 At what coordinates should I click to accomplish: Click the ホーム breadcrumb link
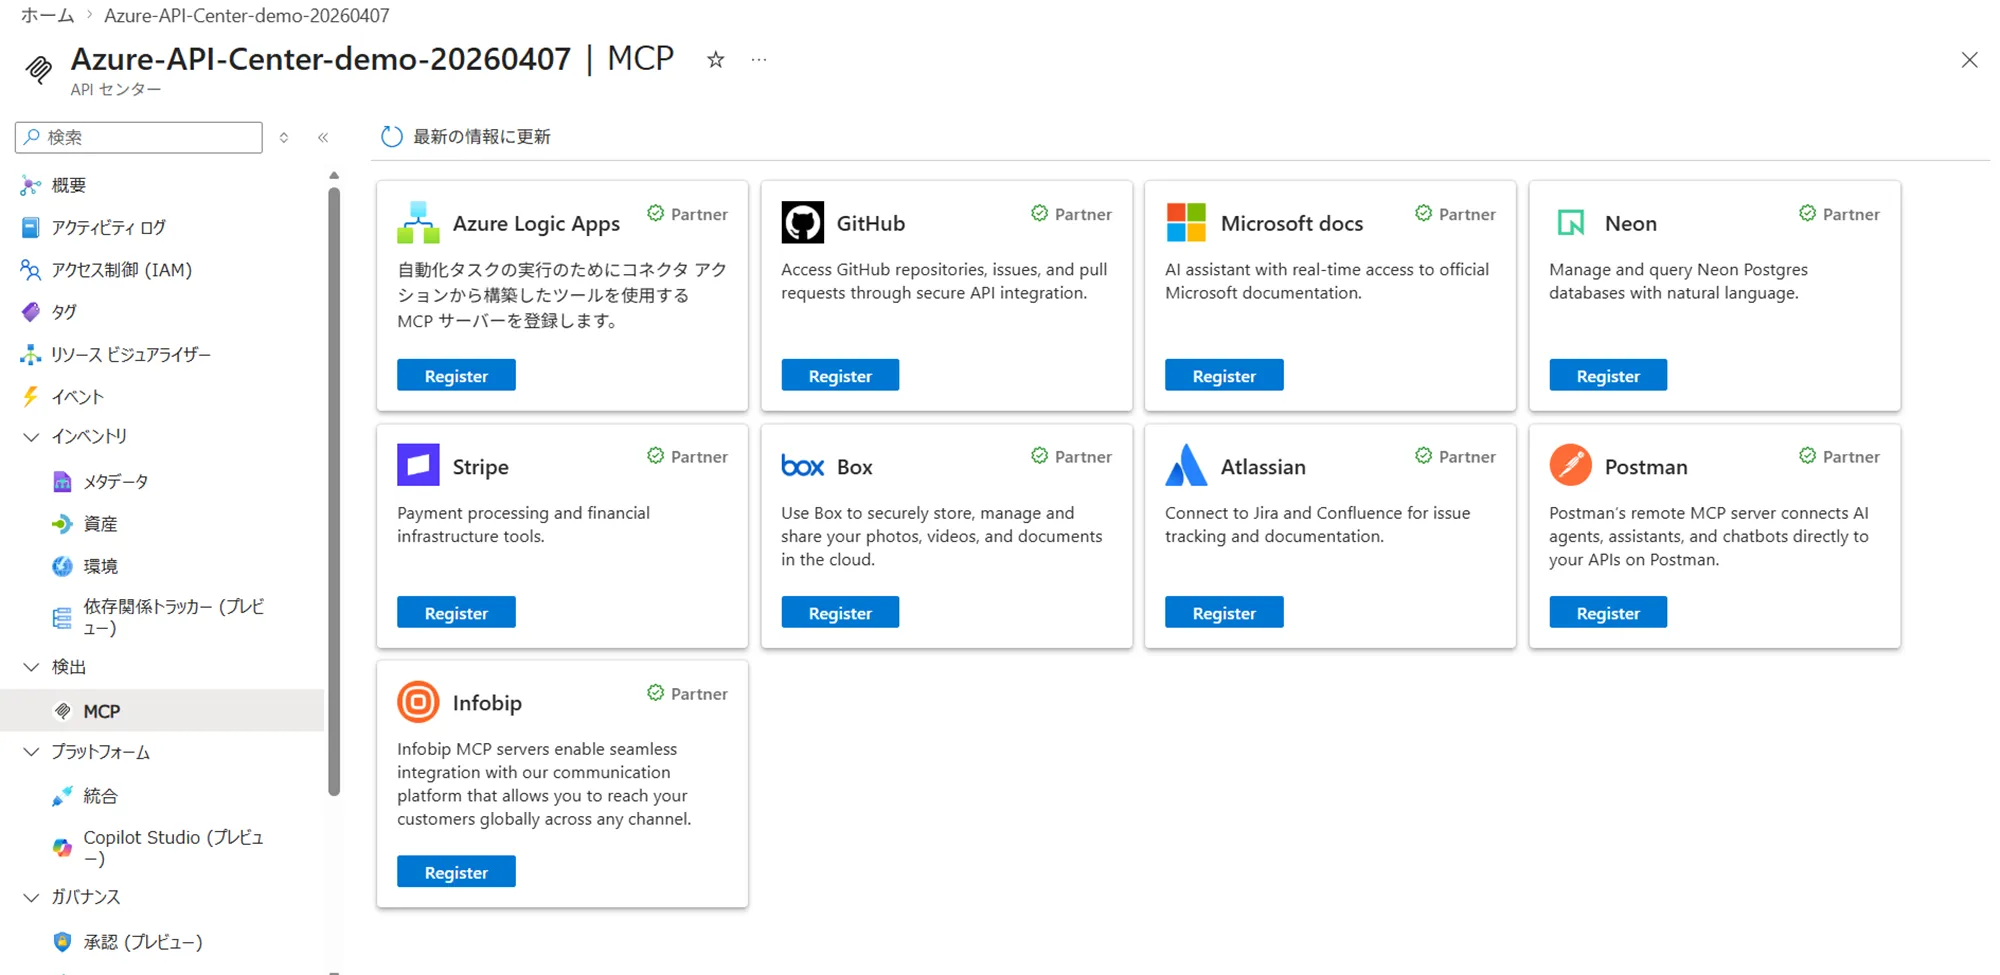coord(47,15)
